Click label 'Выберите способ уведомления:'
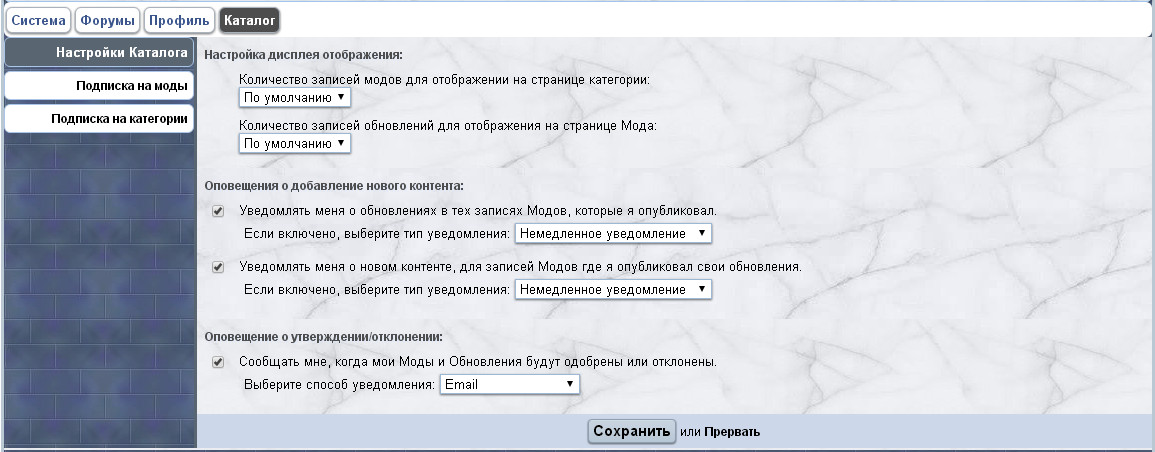Screen dimensions: 1155x452 tap(340, 384)
